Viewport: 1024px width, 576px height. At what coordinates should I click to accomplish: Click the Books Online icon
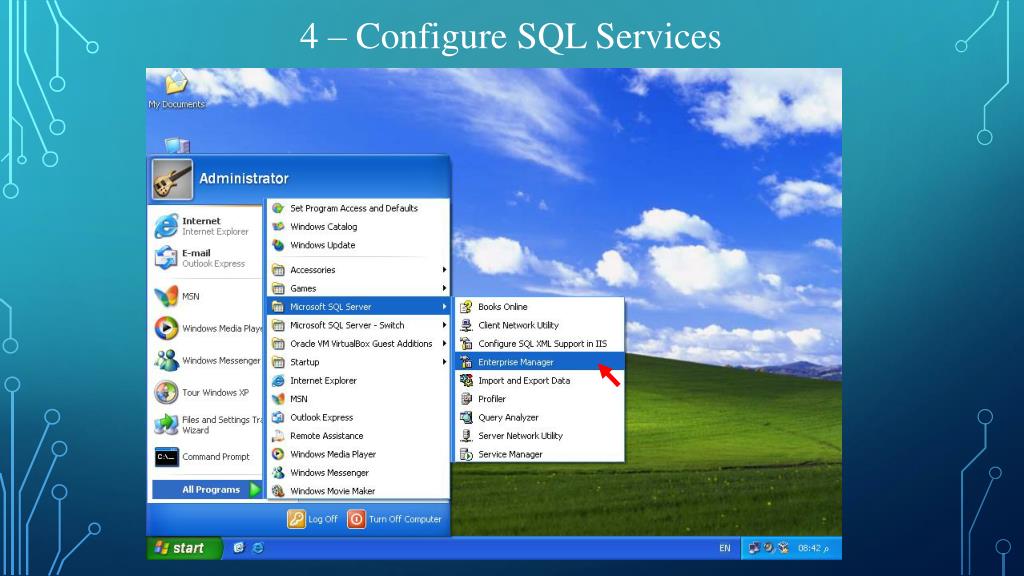[466, 306]
